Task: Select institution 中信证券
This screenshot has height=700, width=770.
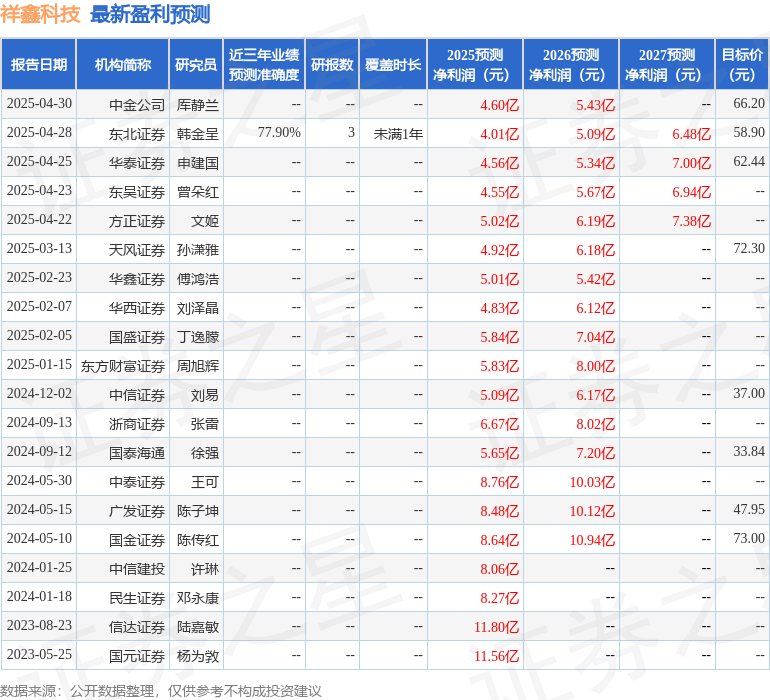Action: [137, 394]
